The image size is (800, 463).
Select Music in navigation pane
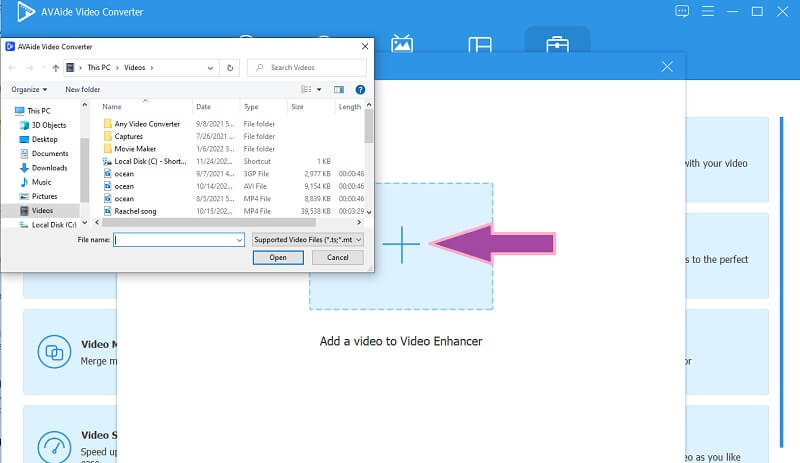click(x=41, y=182)
